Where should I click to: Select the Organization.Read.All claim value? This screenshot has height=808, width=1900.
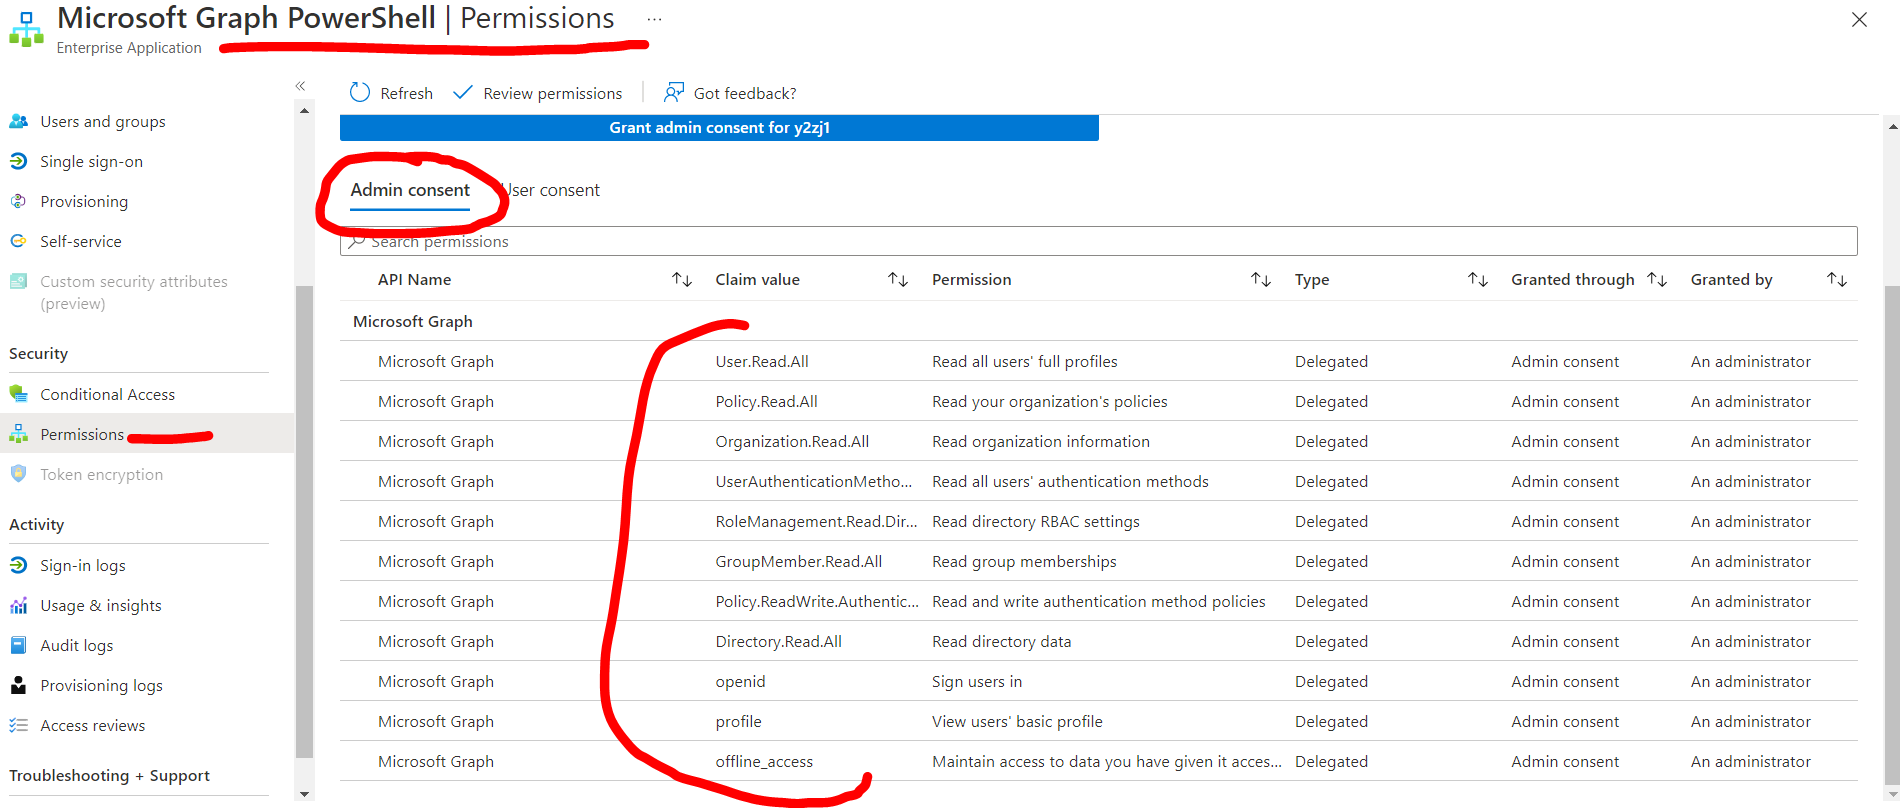(x=792, y=441)
